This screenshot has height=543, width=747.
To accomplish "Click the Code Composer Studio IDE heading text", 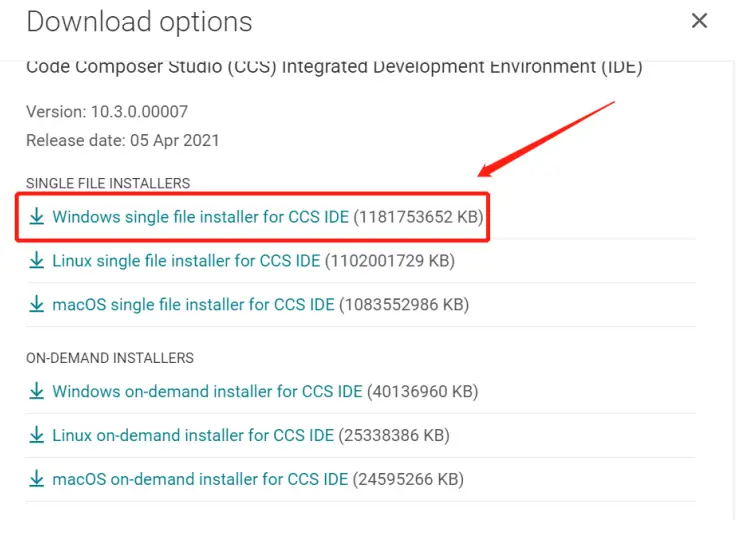I will point(334,68).
